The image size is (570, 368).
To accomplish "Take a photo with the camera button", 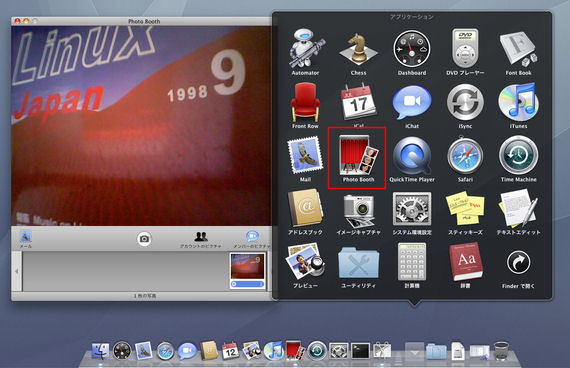I will pyautogui.click(x=144, y=239).
